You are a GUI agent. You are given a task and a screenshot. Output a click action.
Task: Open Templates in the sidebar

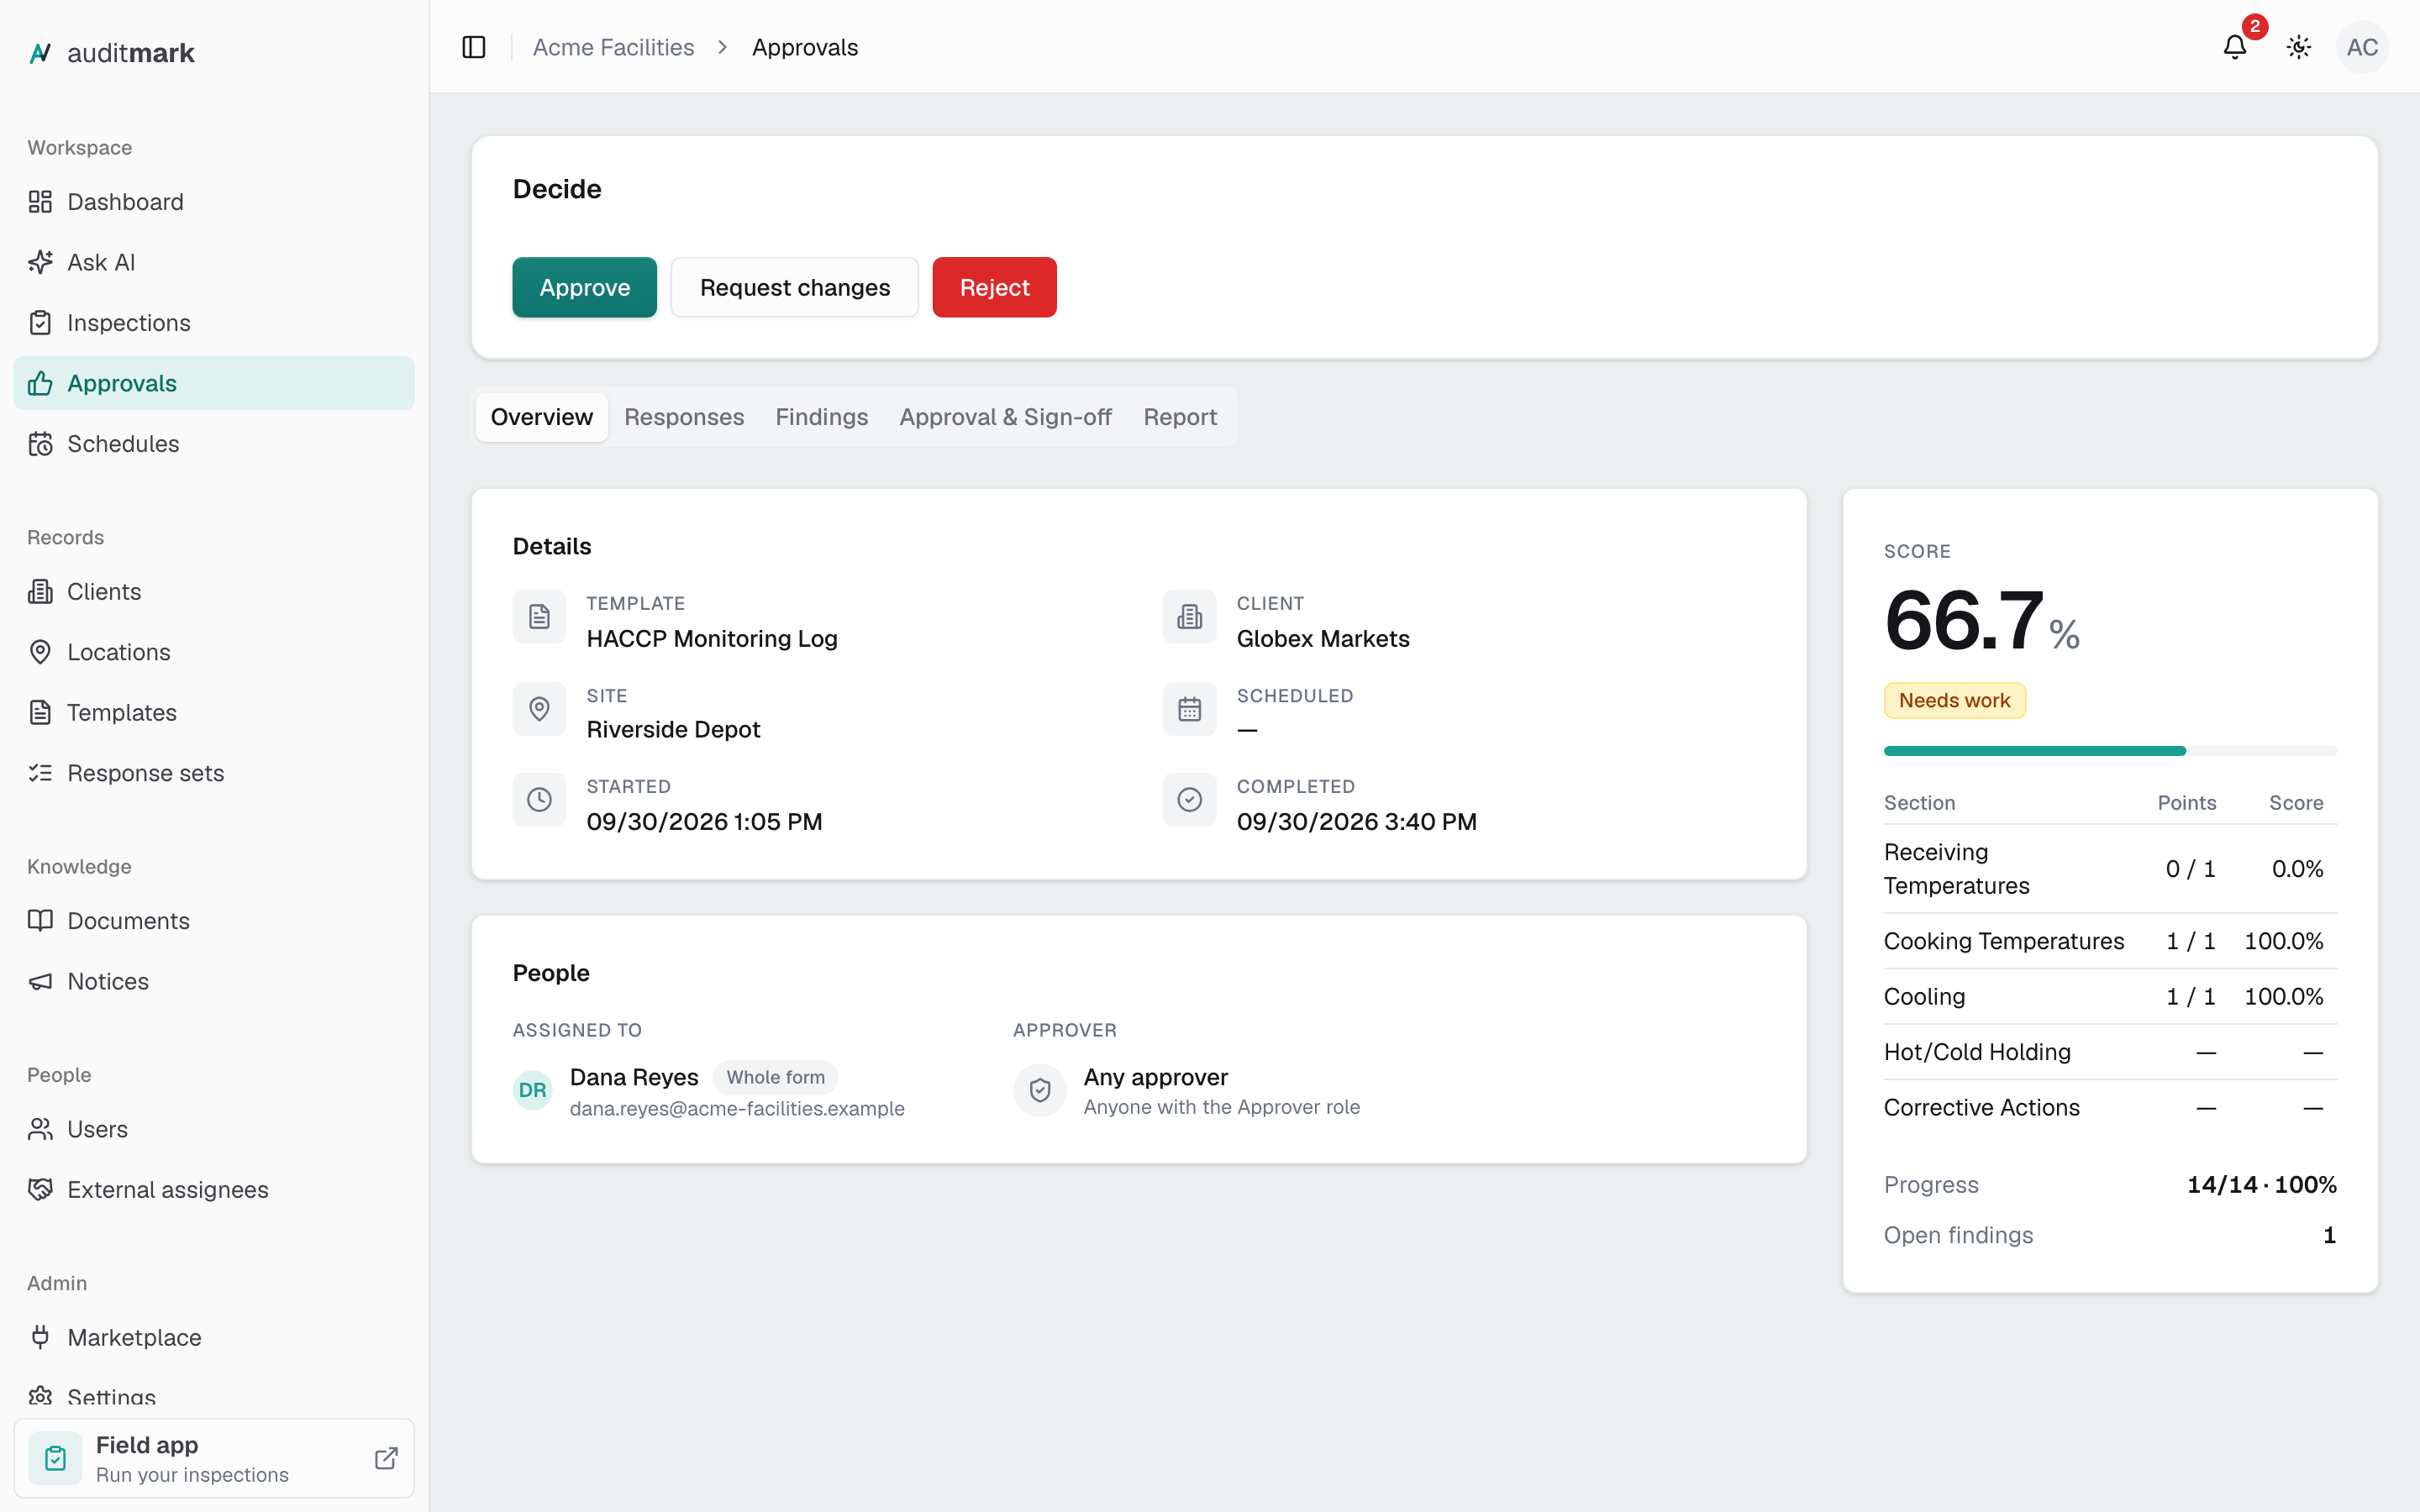[214, 713]
